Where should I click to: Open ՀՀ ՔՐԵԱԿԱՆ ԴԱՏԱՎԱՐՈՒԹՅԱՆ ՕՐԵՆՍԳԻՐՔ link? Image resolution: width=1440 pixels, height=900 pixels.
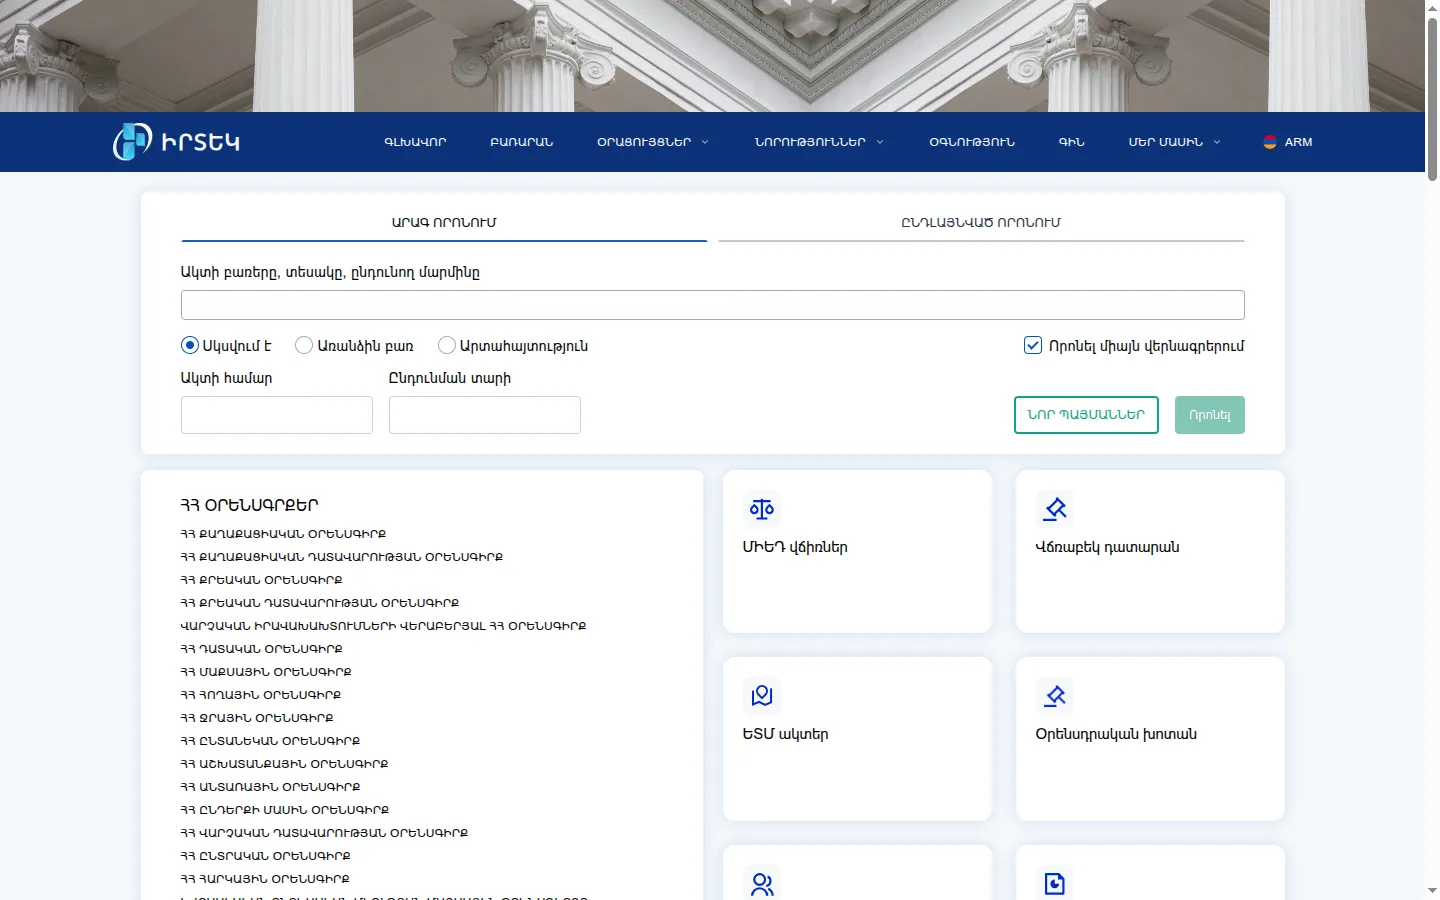pos(320,603)
